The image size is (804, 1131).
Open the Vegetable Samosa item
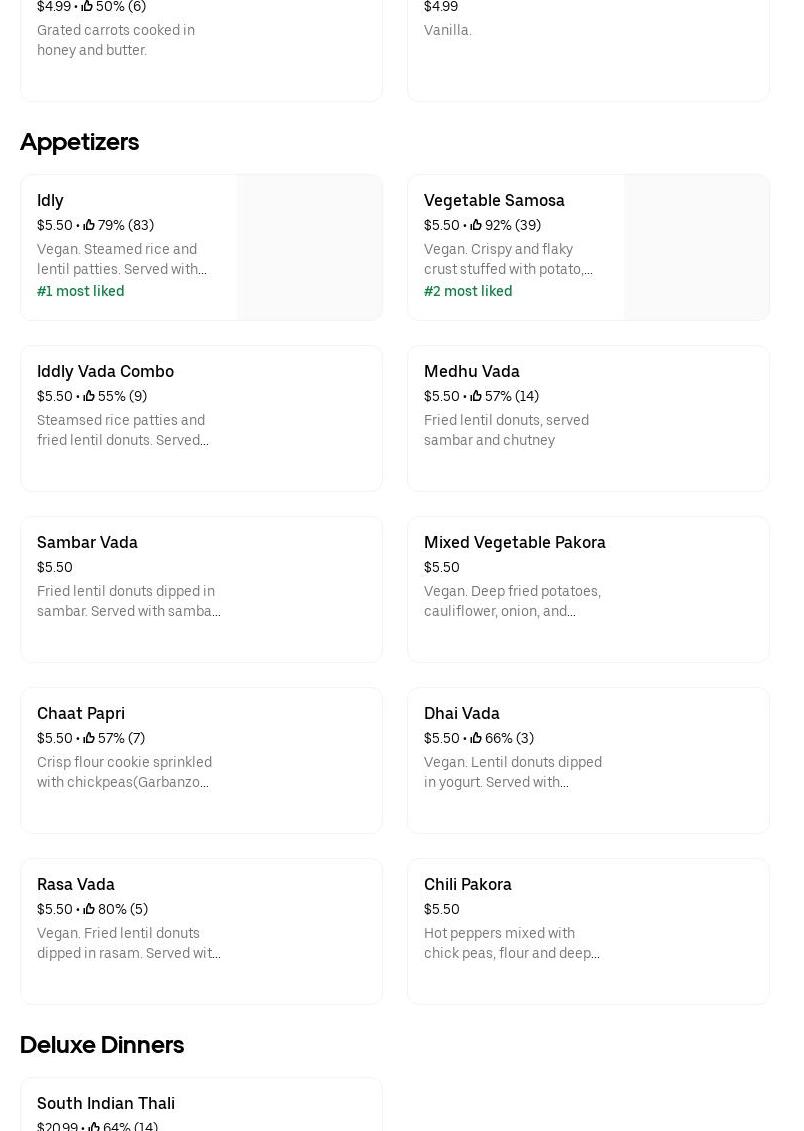coord(494,200)
